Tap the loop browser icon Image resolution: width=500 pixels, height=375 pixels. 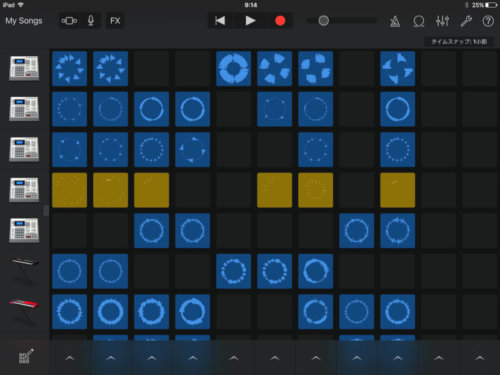[x=419, y=21]
